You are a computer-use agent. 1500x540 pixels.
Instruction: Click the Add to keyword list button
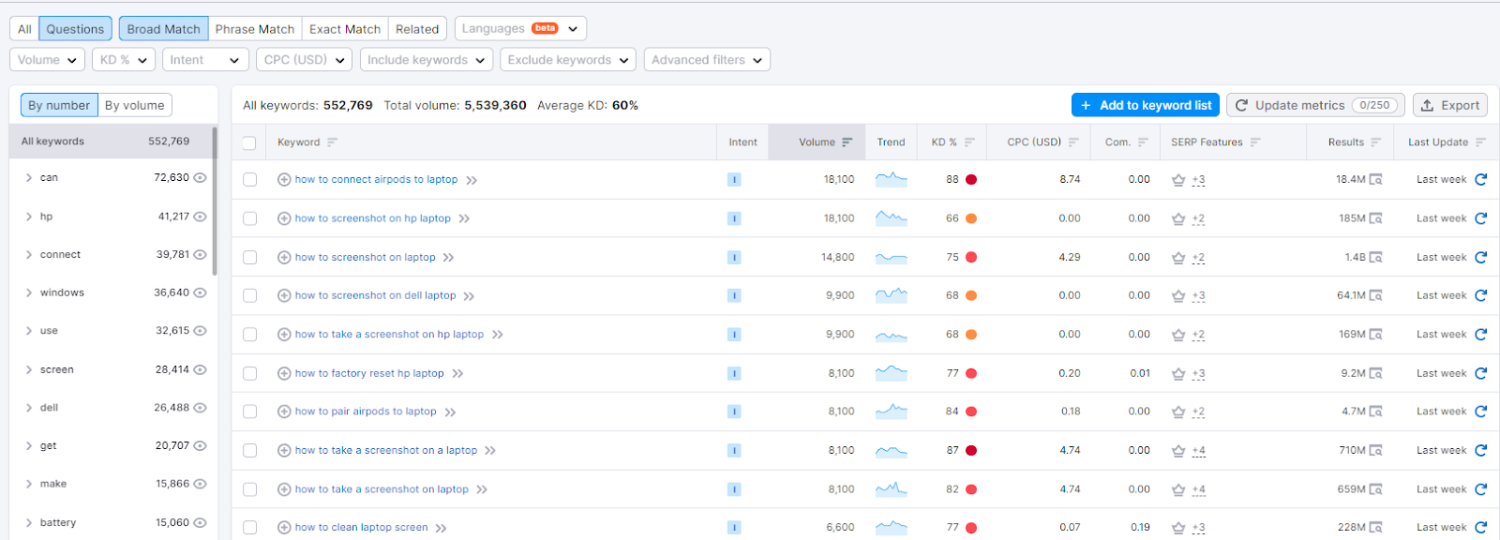pos(1145,105)
